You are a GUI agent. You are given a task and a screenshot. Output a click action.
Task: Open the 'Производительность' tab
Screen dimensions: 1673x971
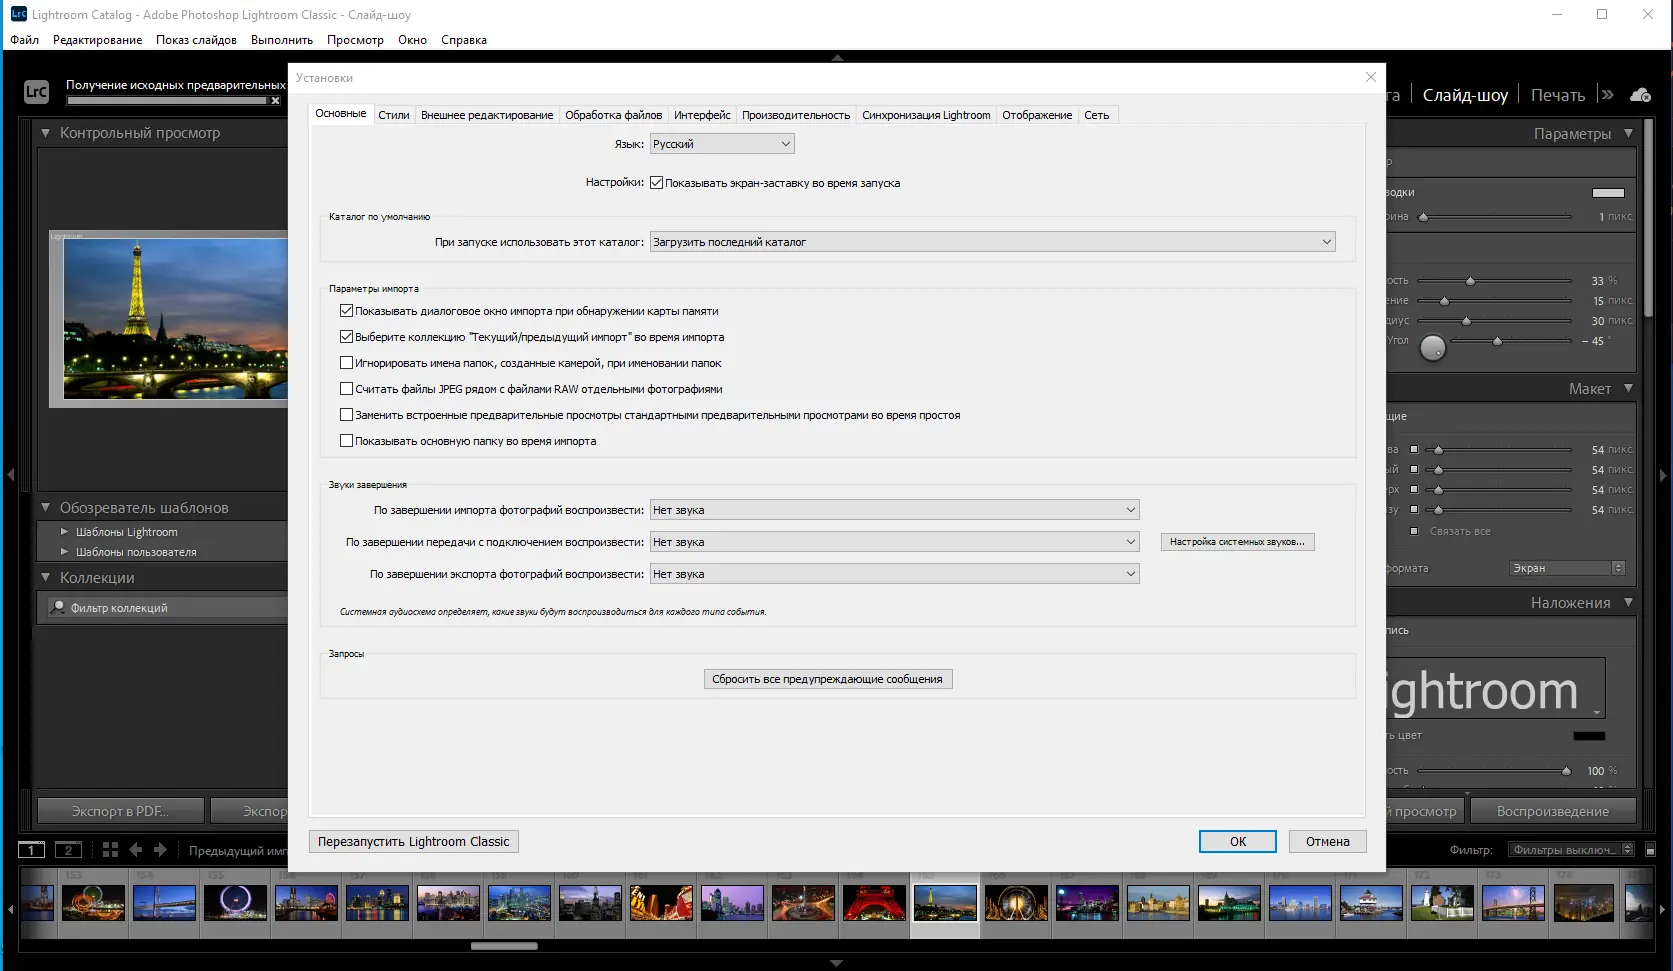tap(796, 115)
